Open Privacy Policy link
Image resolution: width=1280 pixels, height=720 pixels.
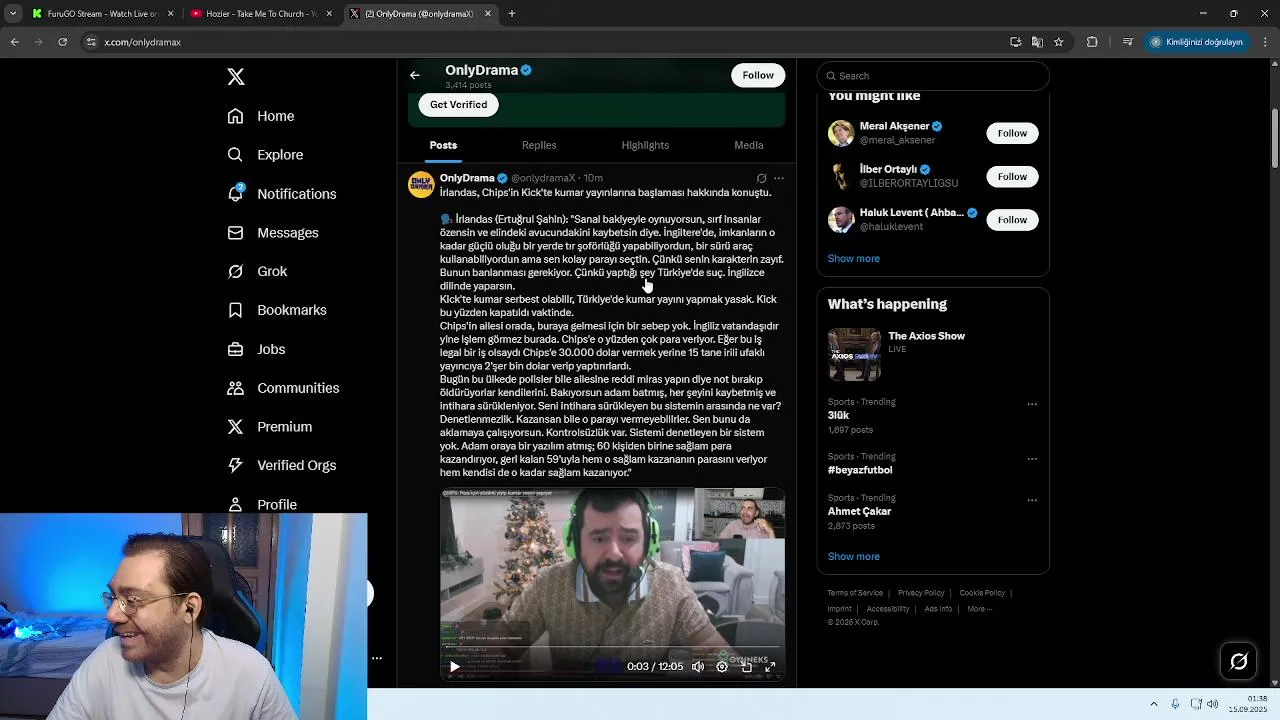921,593
